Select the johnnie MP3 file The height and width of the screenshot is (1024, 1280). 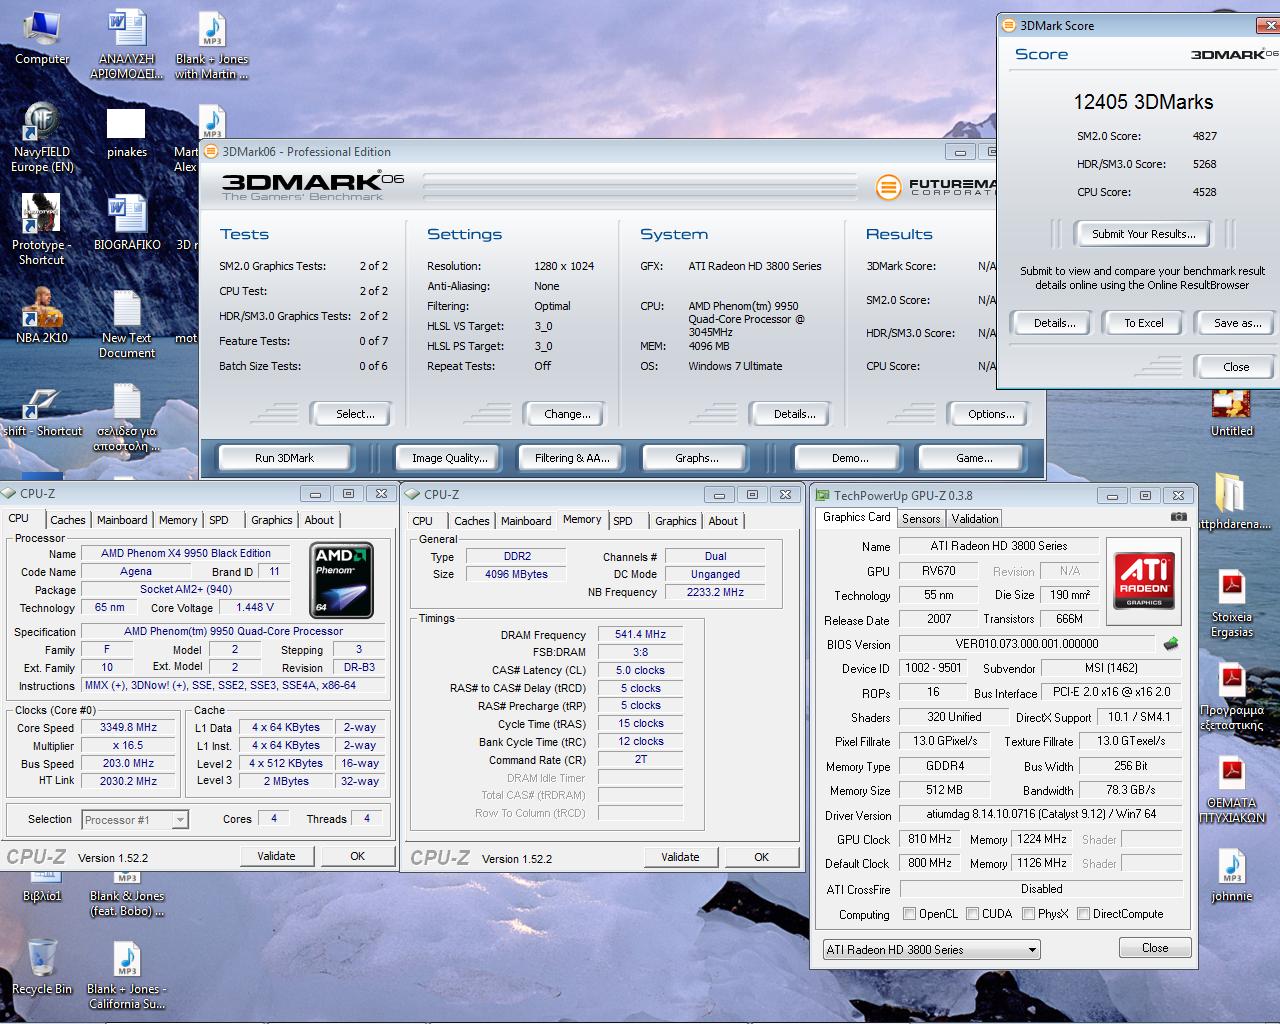click(1231, 876)
